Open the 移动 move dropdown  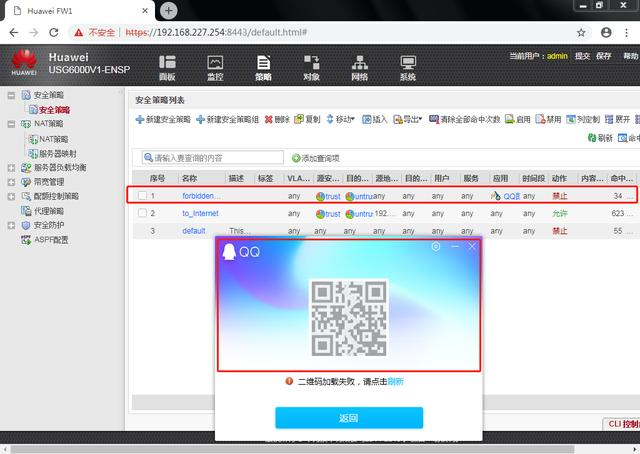point(340,119)
